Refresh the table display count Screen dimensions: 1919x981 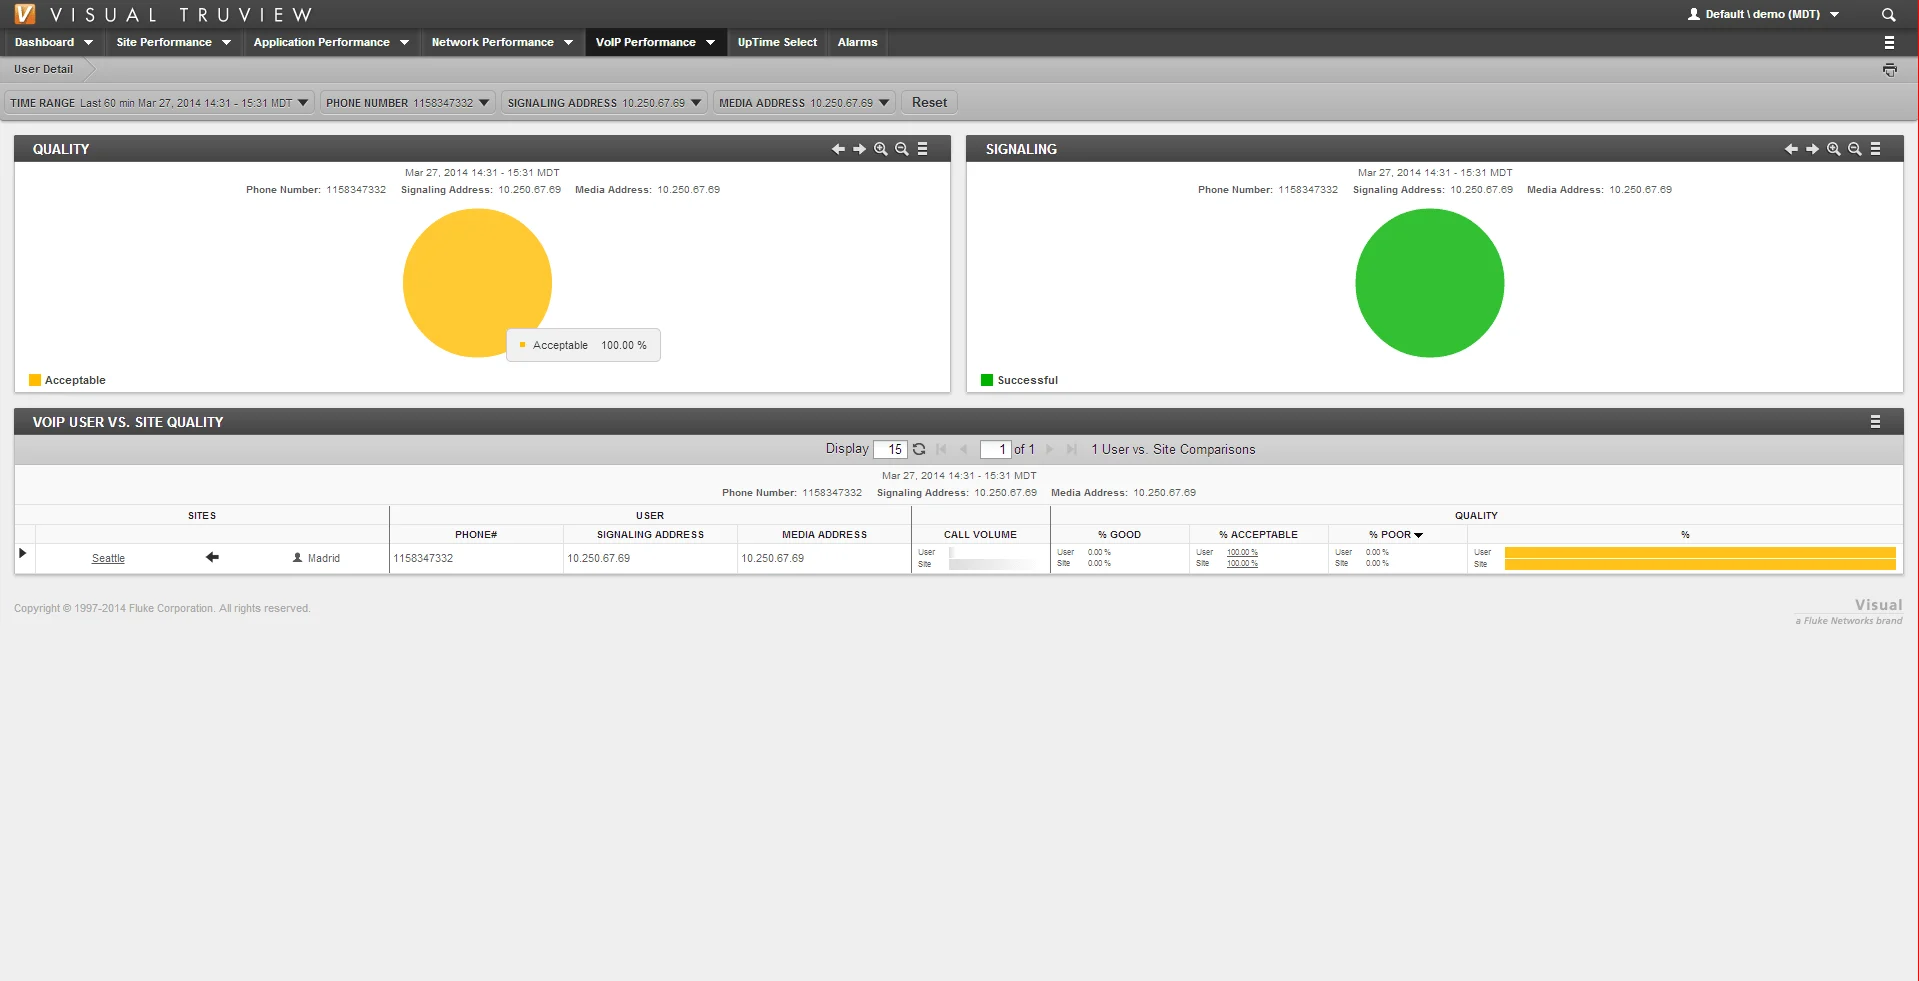[x=919, y=449]
